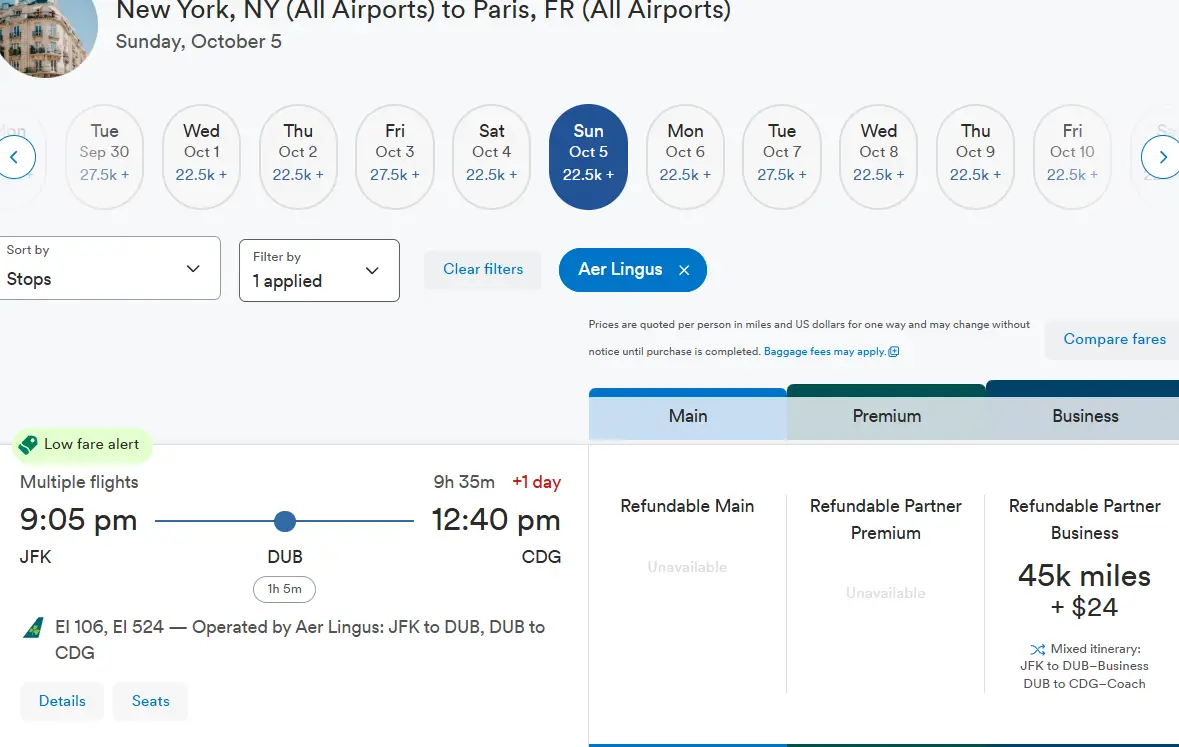Click the next dates arrow
The image size is (1179, 747).
click(1161, 157)
